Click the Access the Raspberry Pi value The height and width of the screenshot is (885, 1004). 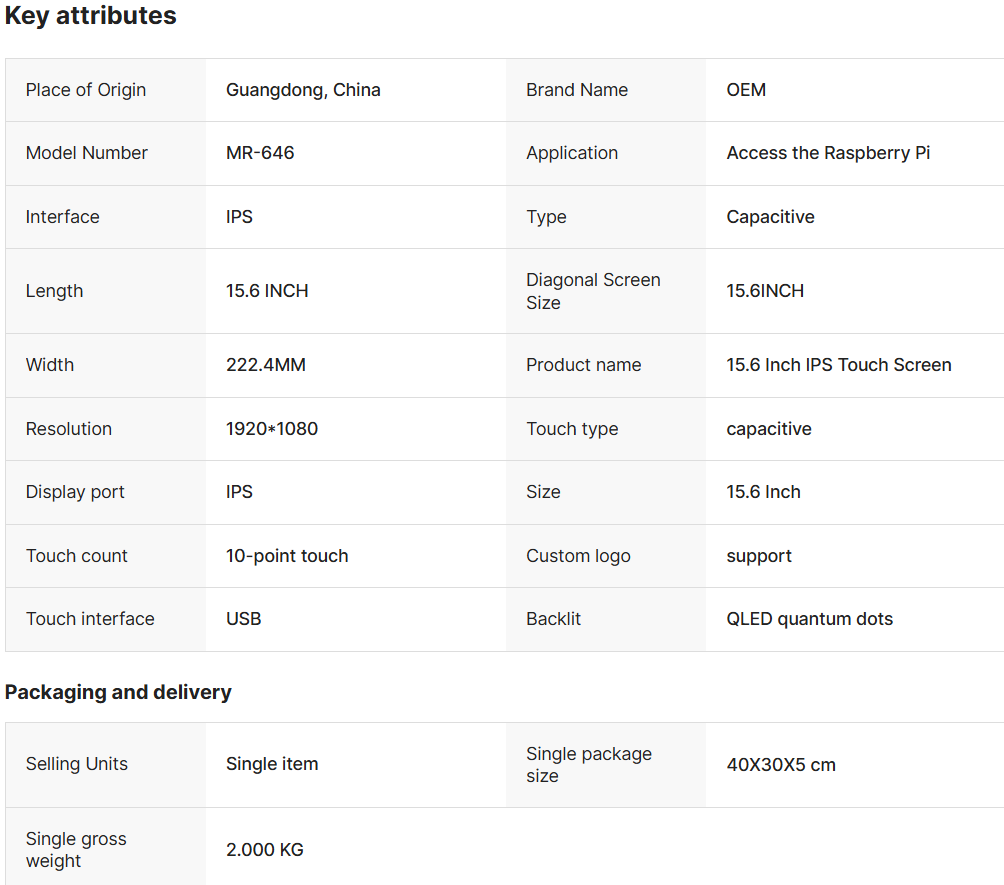point(828,153)
